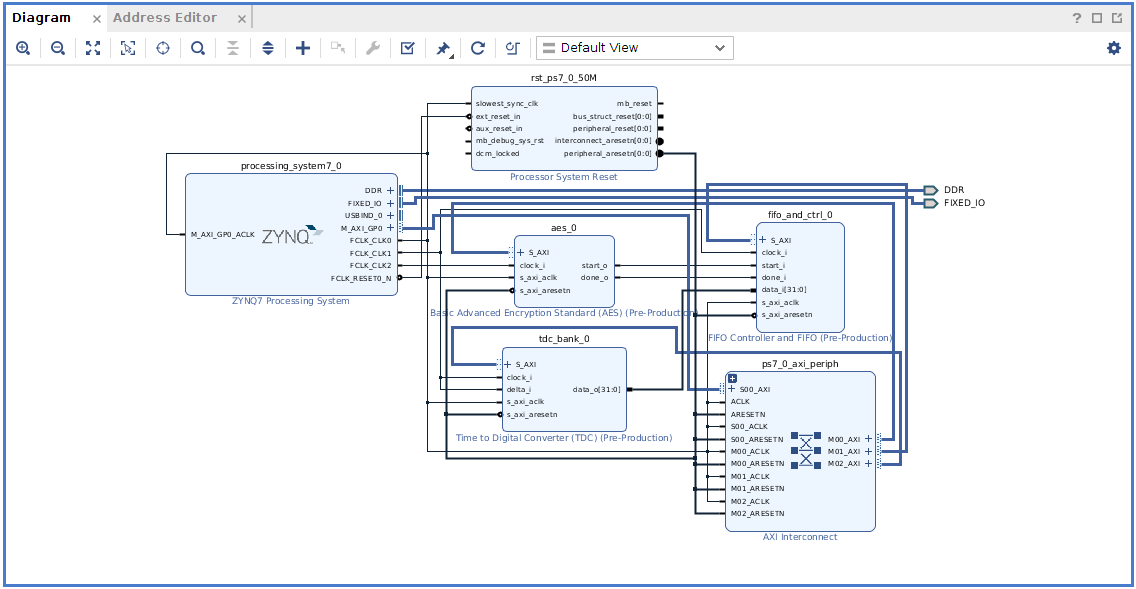Click the Zoom Out magnifier icon
This screenshot has height=589, width=1136.
pos(58,48)
